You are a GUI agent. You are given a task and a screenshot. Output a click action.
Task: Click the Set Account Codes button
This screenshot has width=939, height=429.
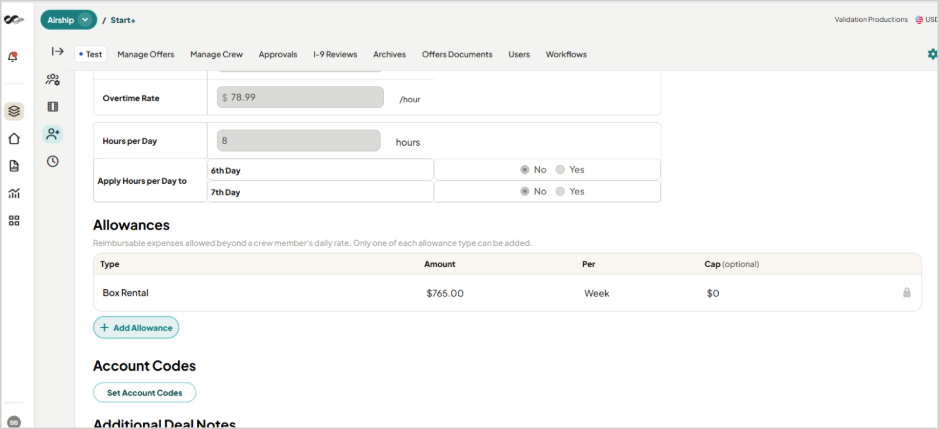click(x=145, y=392)
